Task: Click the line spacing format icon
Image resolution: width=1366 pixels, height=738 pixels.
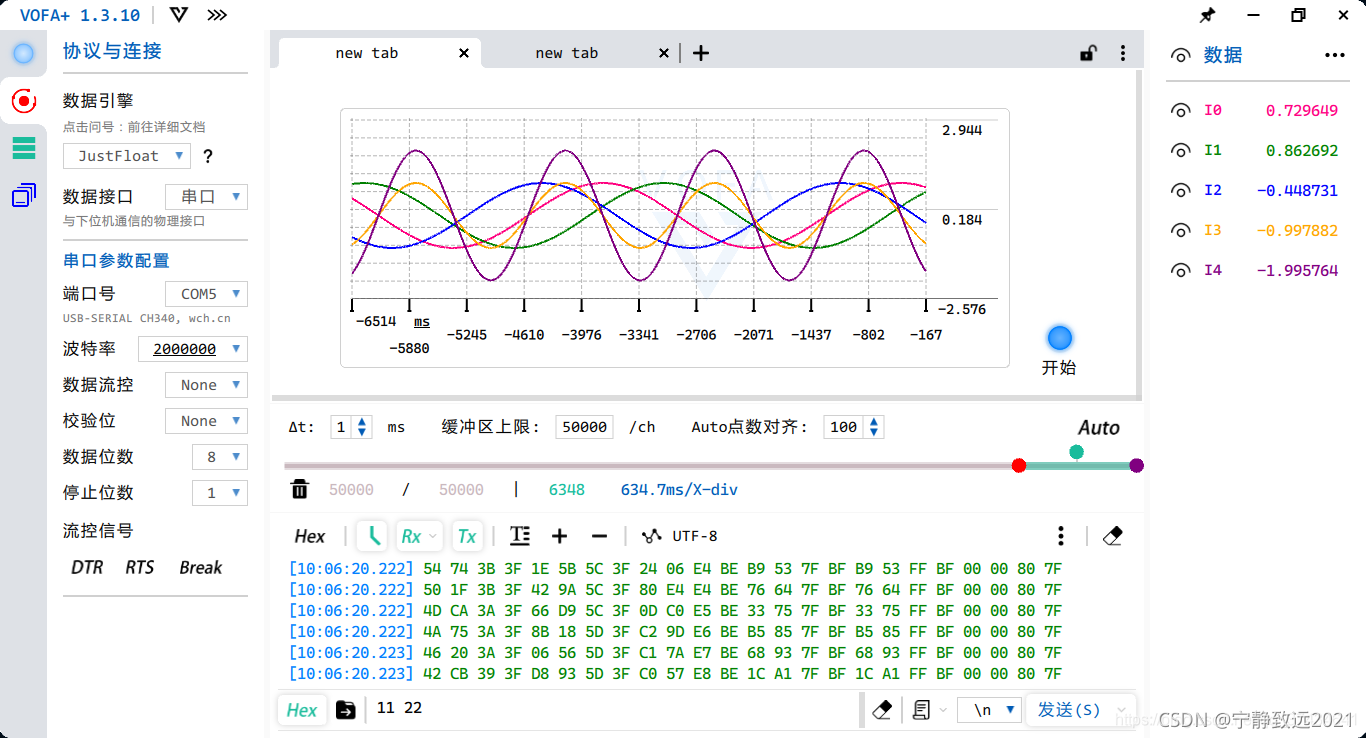Action: point(519,536)
